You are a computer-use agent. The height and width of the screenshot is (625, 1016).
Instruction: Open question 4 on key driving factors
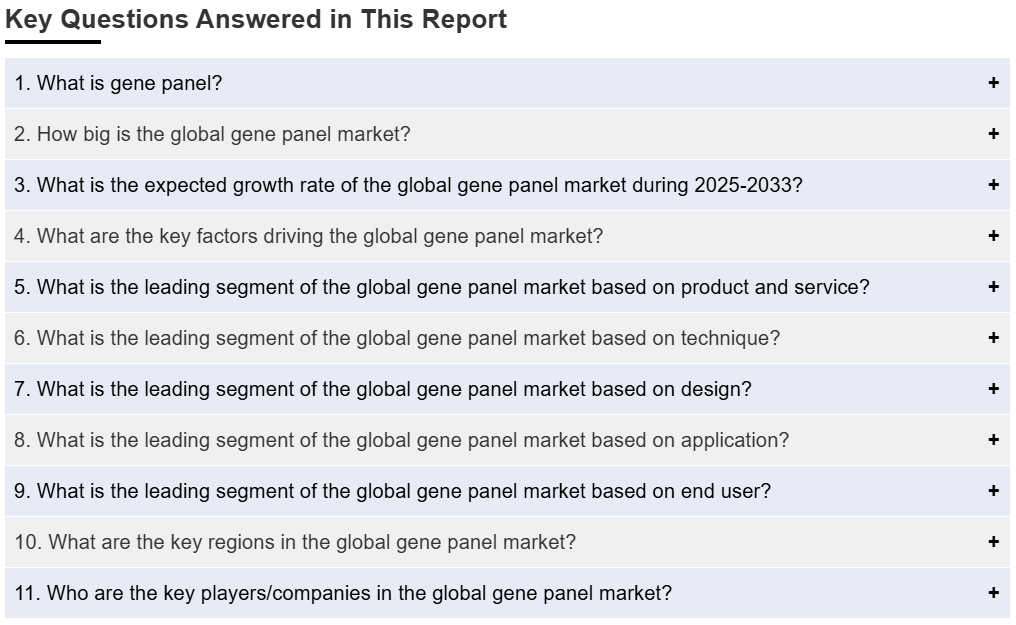[x=507, y=236]
